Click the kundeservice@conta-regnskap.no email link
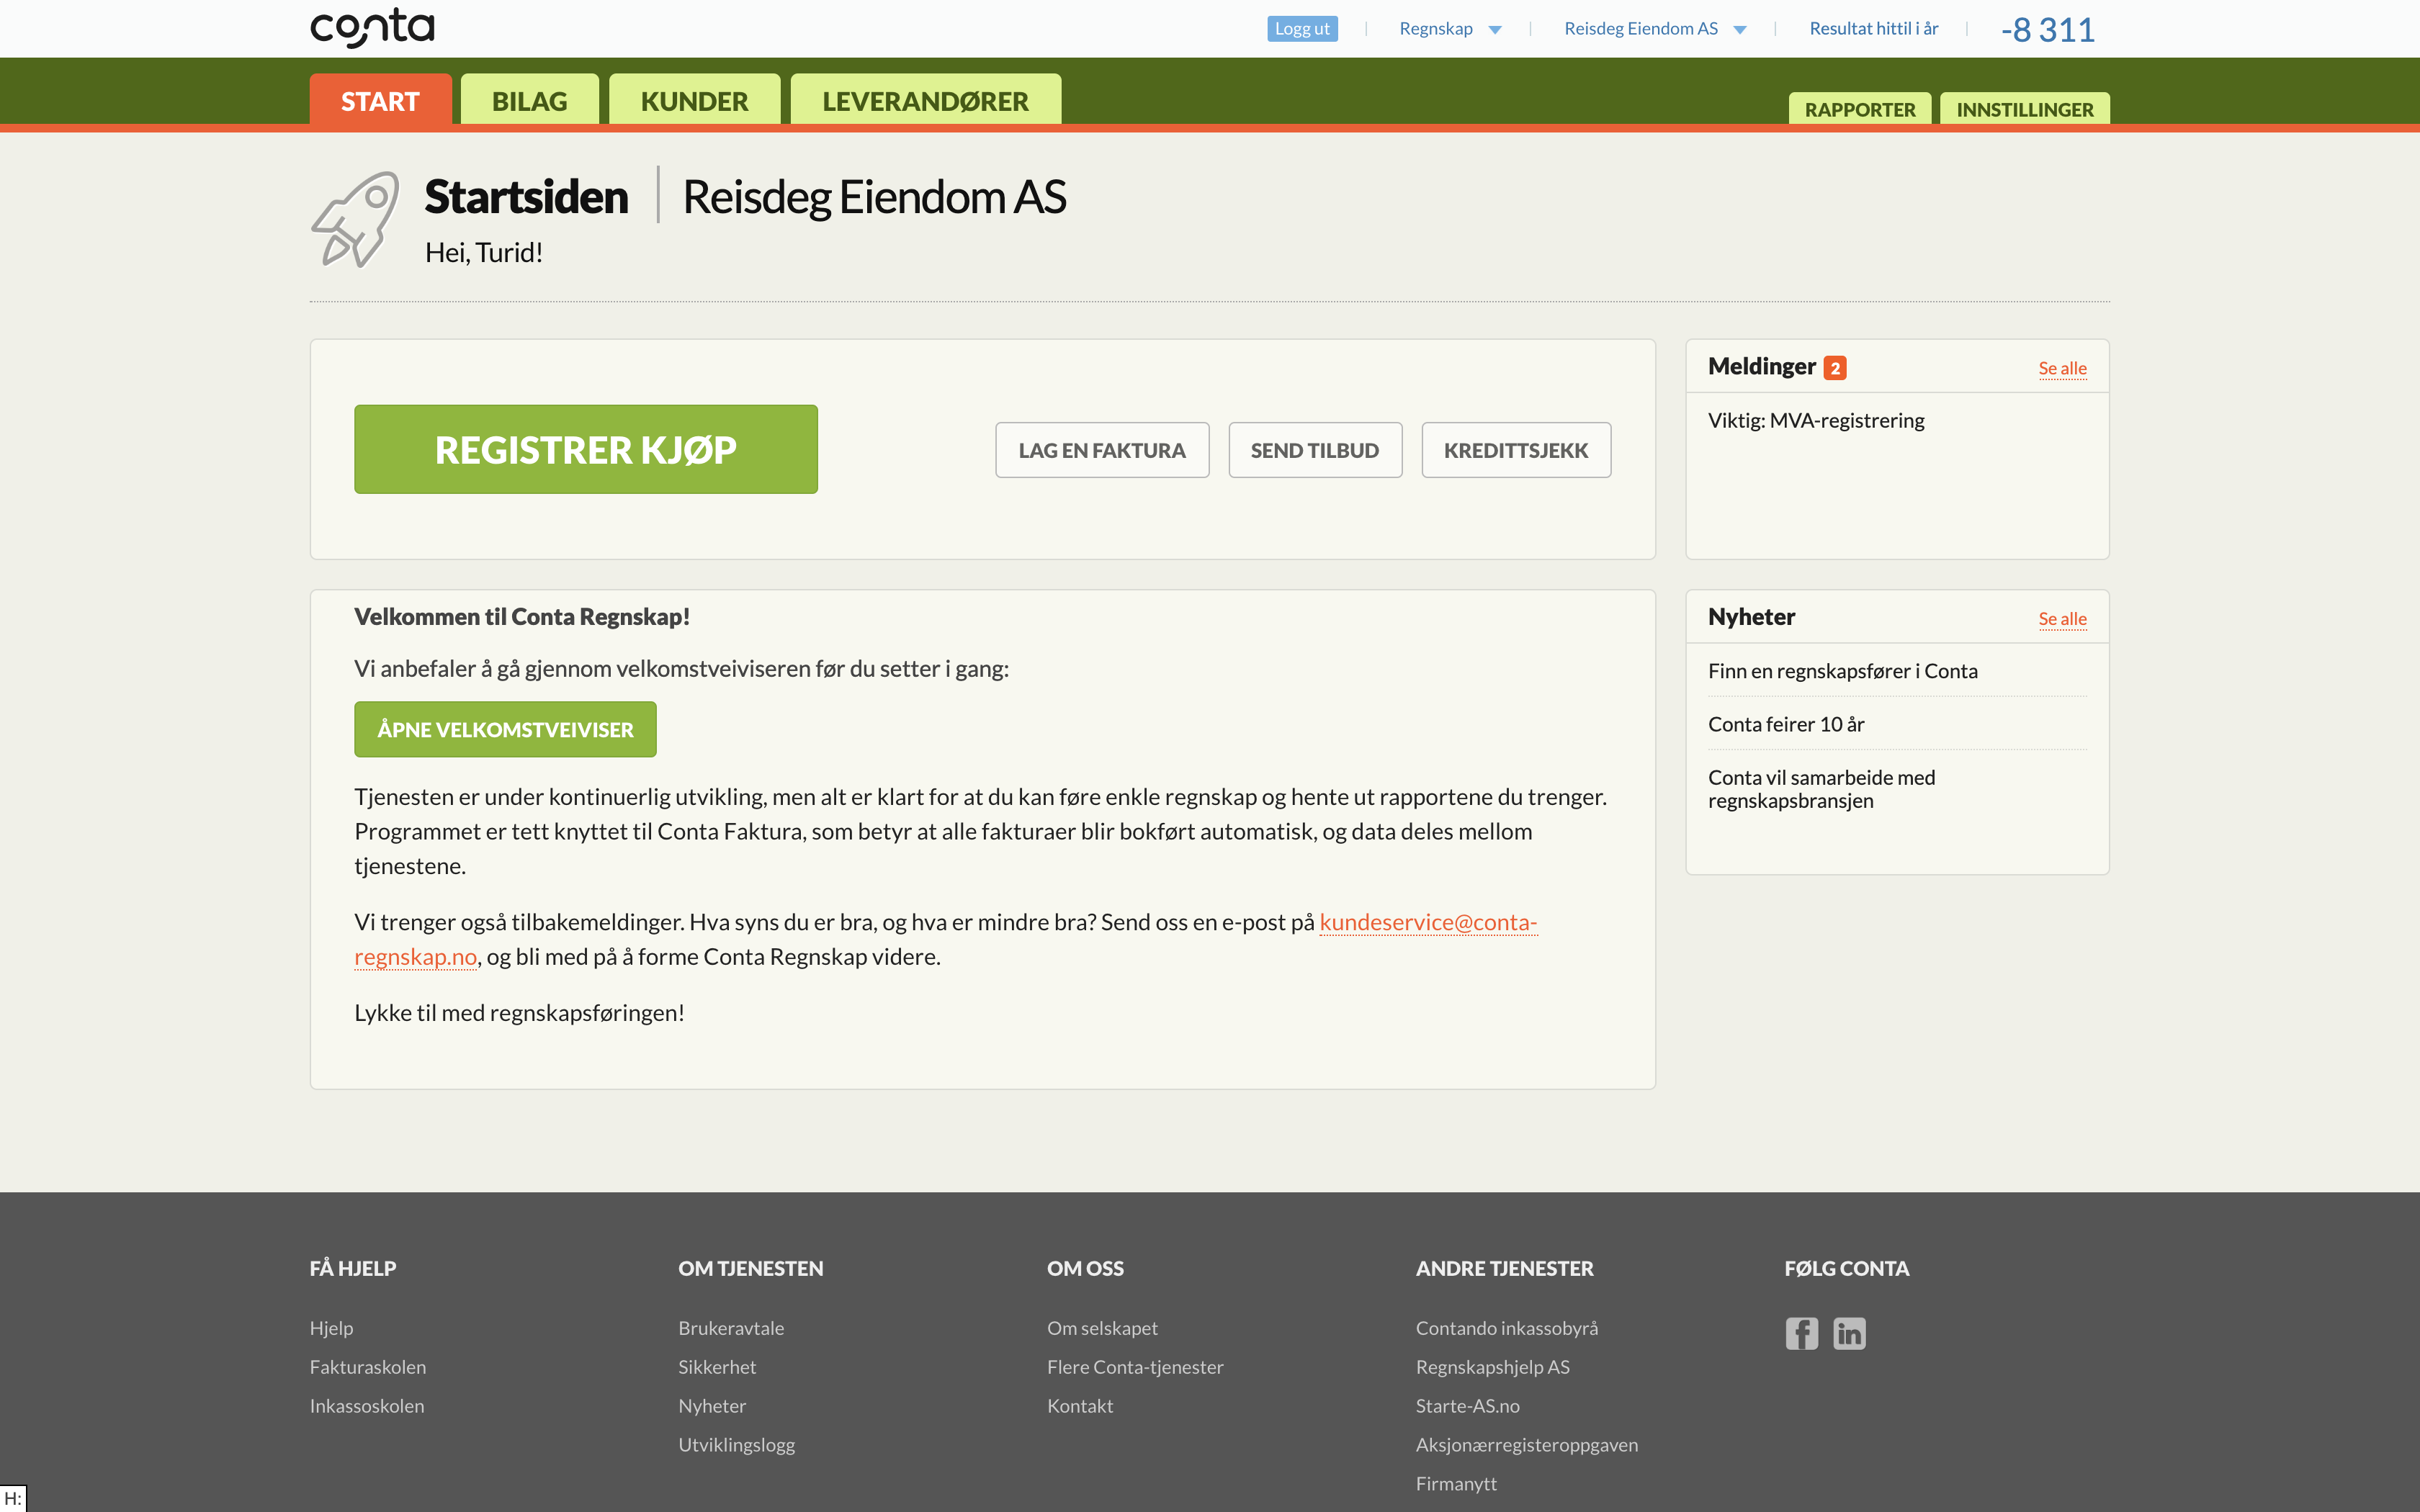 [1428, 922]
